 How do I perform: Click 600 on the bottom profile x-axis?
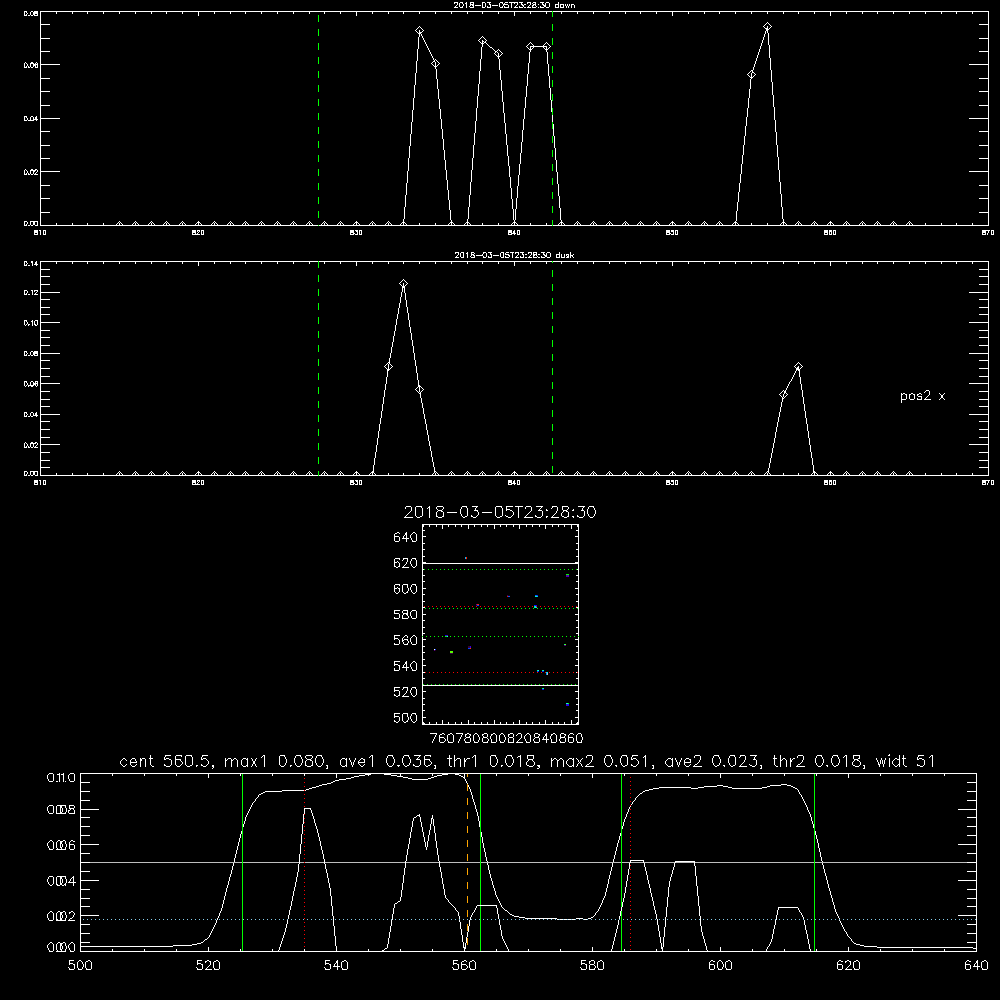[x=720, y=966]
